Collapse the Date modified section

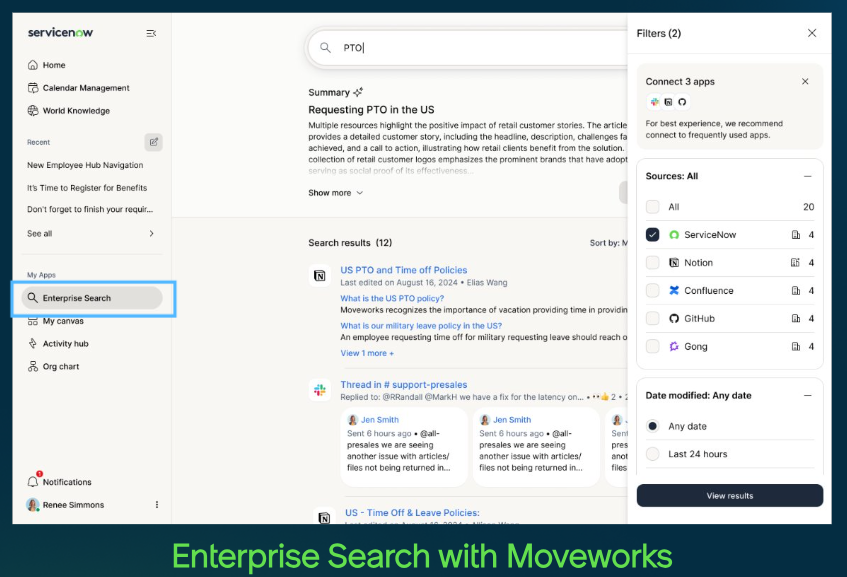[808, 395]
